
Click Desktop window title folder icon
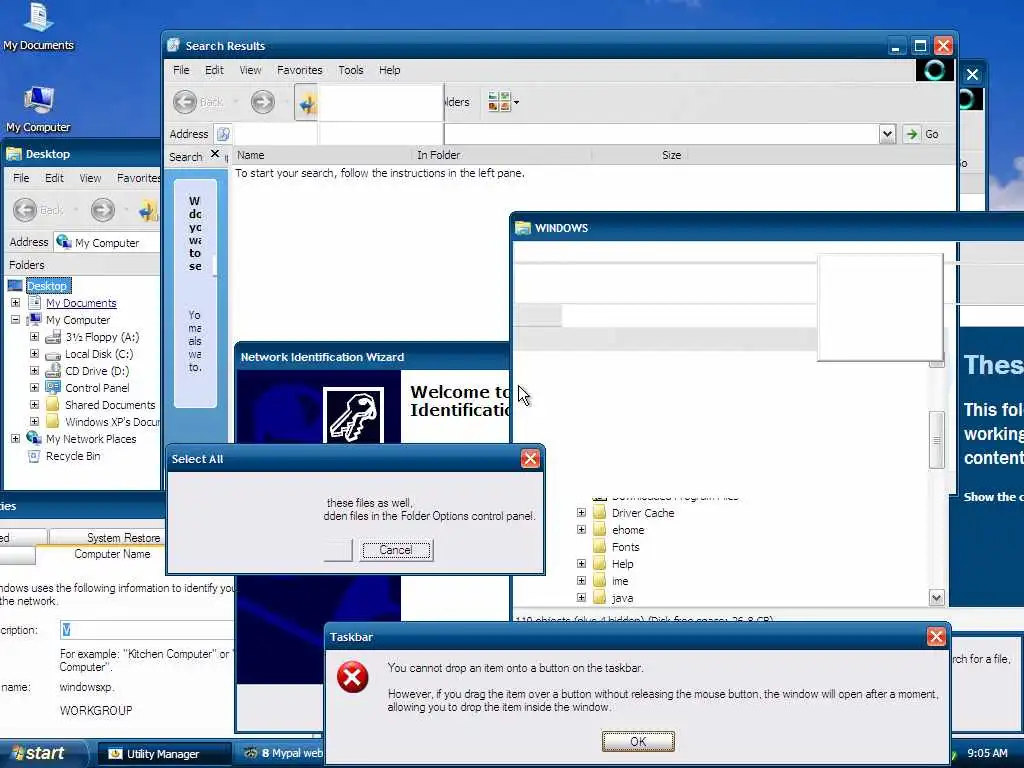[14, 154]
